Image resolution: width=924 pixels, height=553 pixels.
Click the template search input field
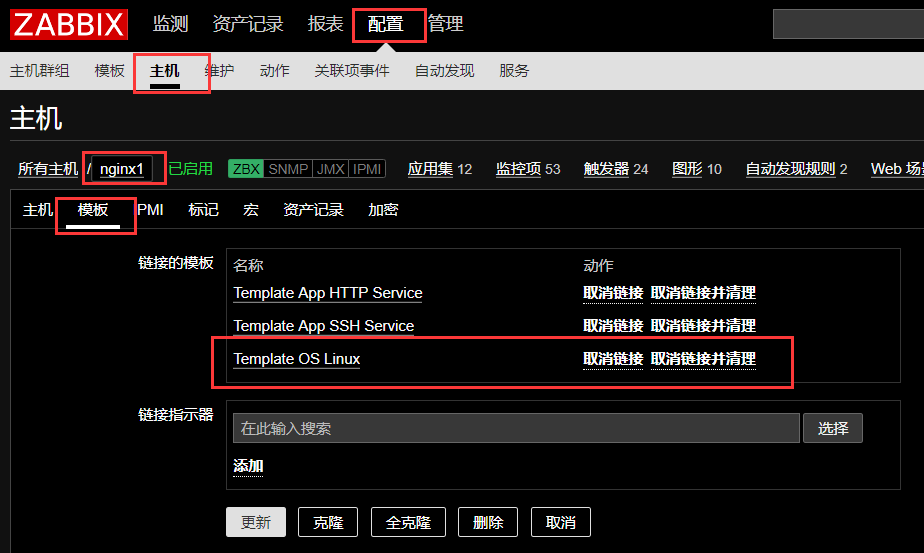(516, 428)
